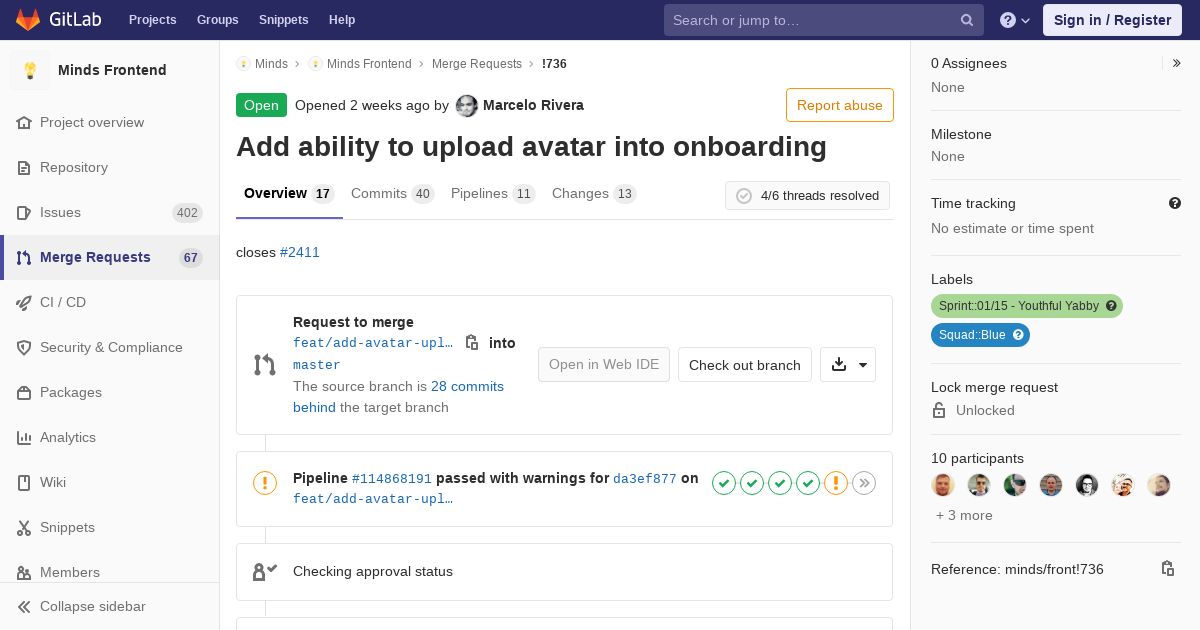Click the Minds breadcrumb link
The width and height of the screenshot is (1200, 630).
pos(271,64)
